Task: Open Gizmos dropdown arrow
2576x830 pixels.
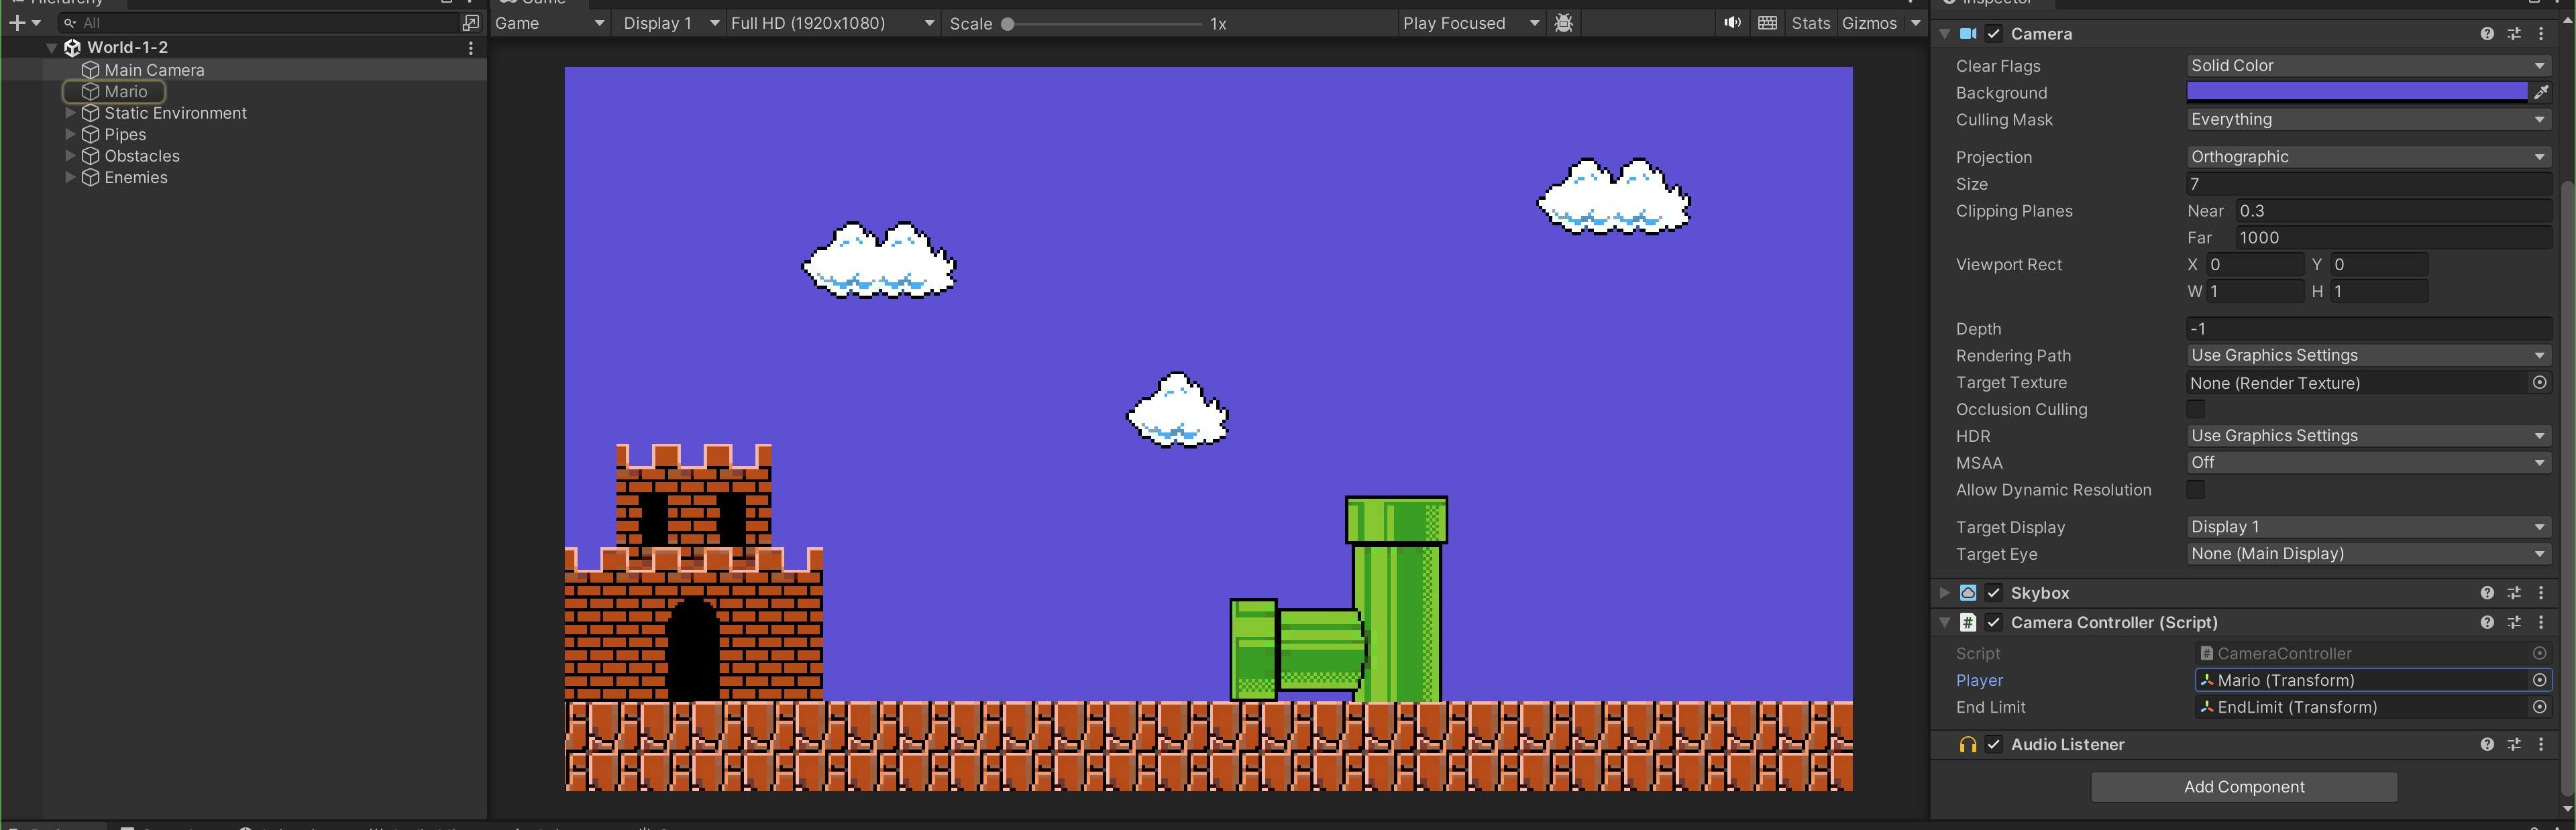Action: pos(1915,23)
